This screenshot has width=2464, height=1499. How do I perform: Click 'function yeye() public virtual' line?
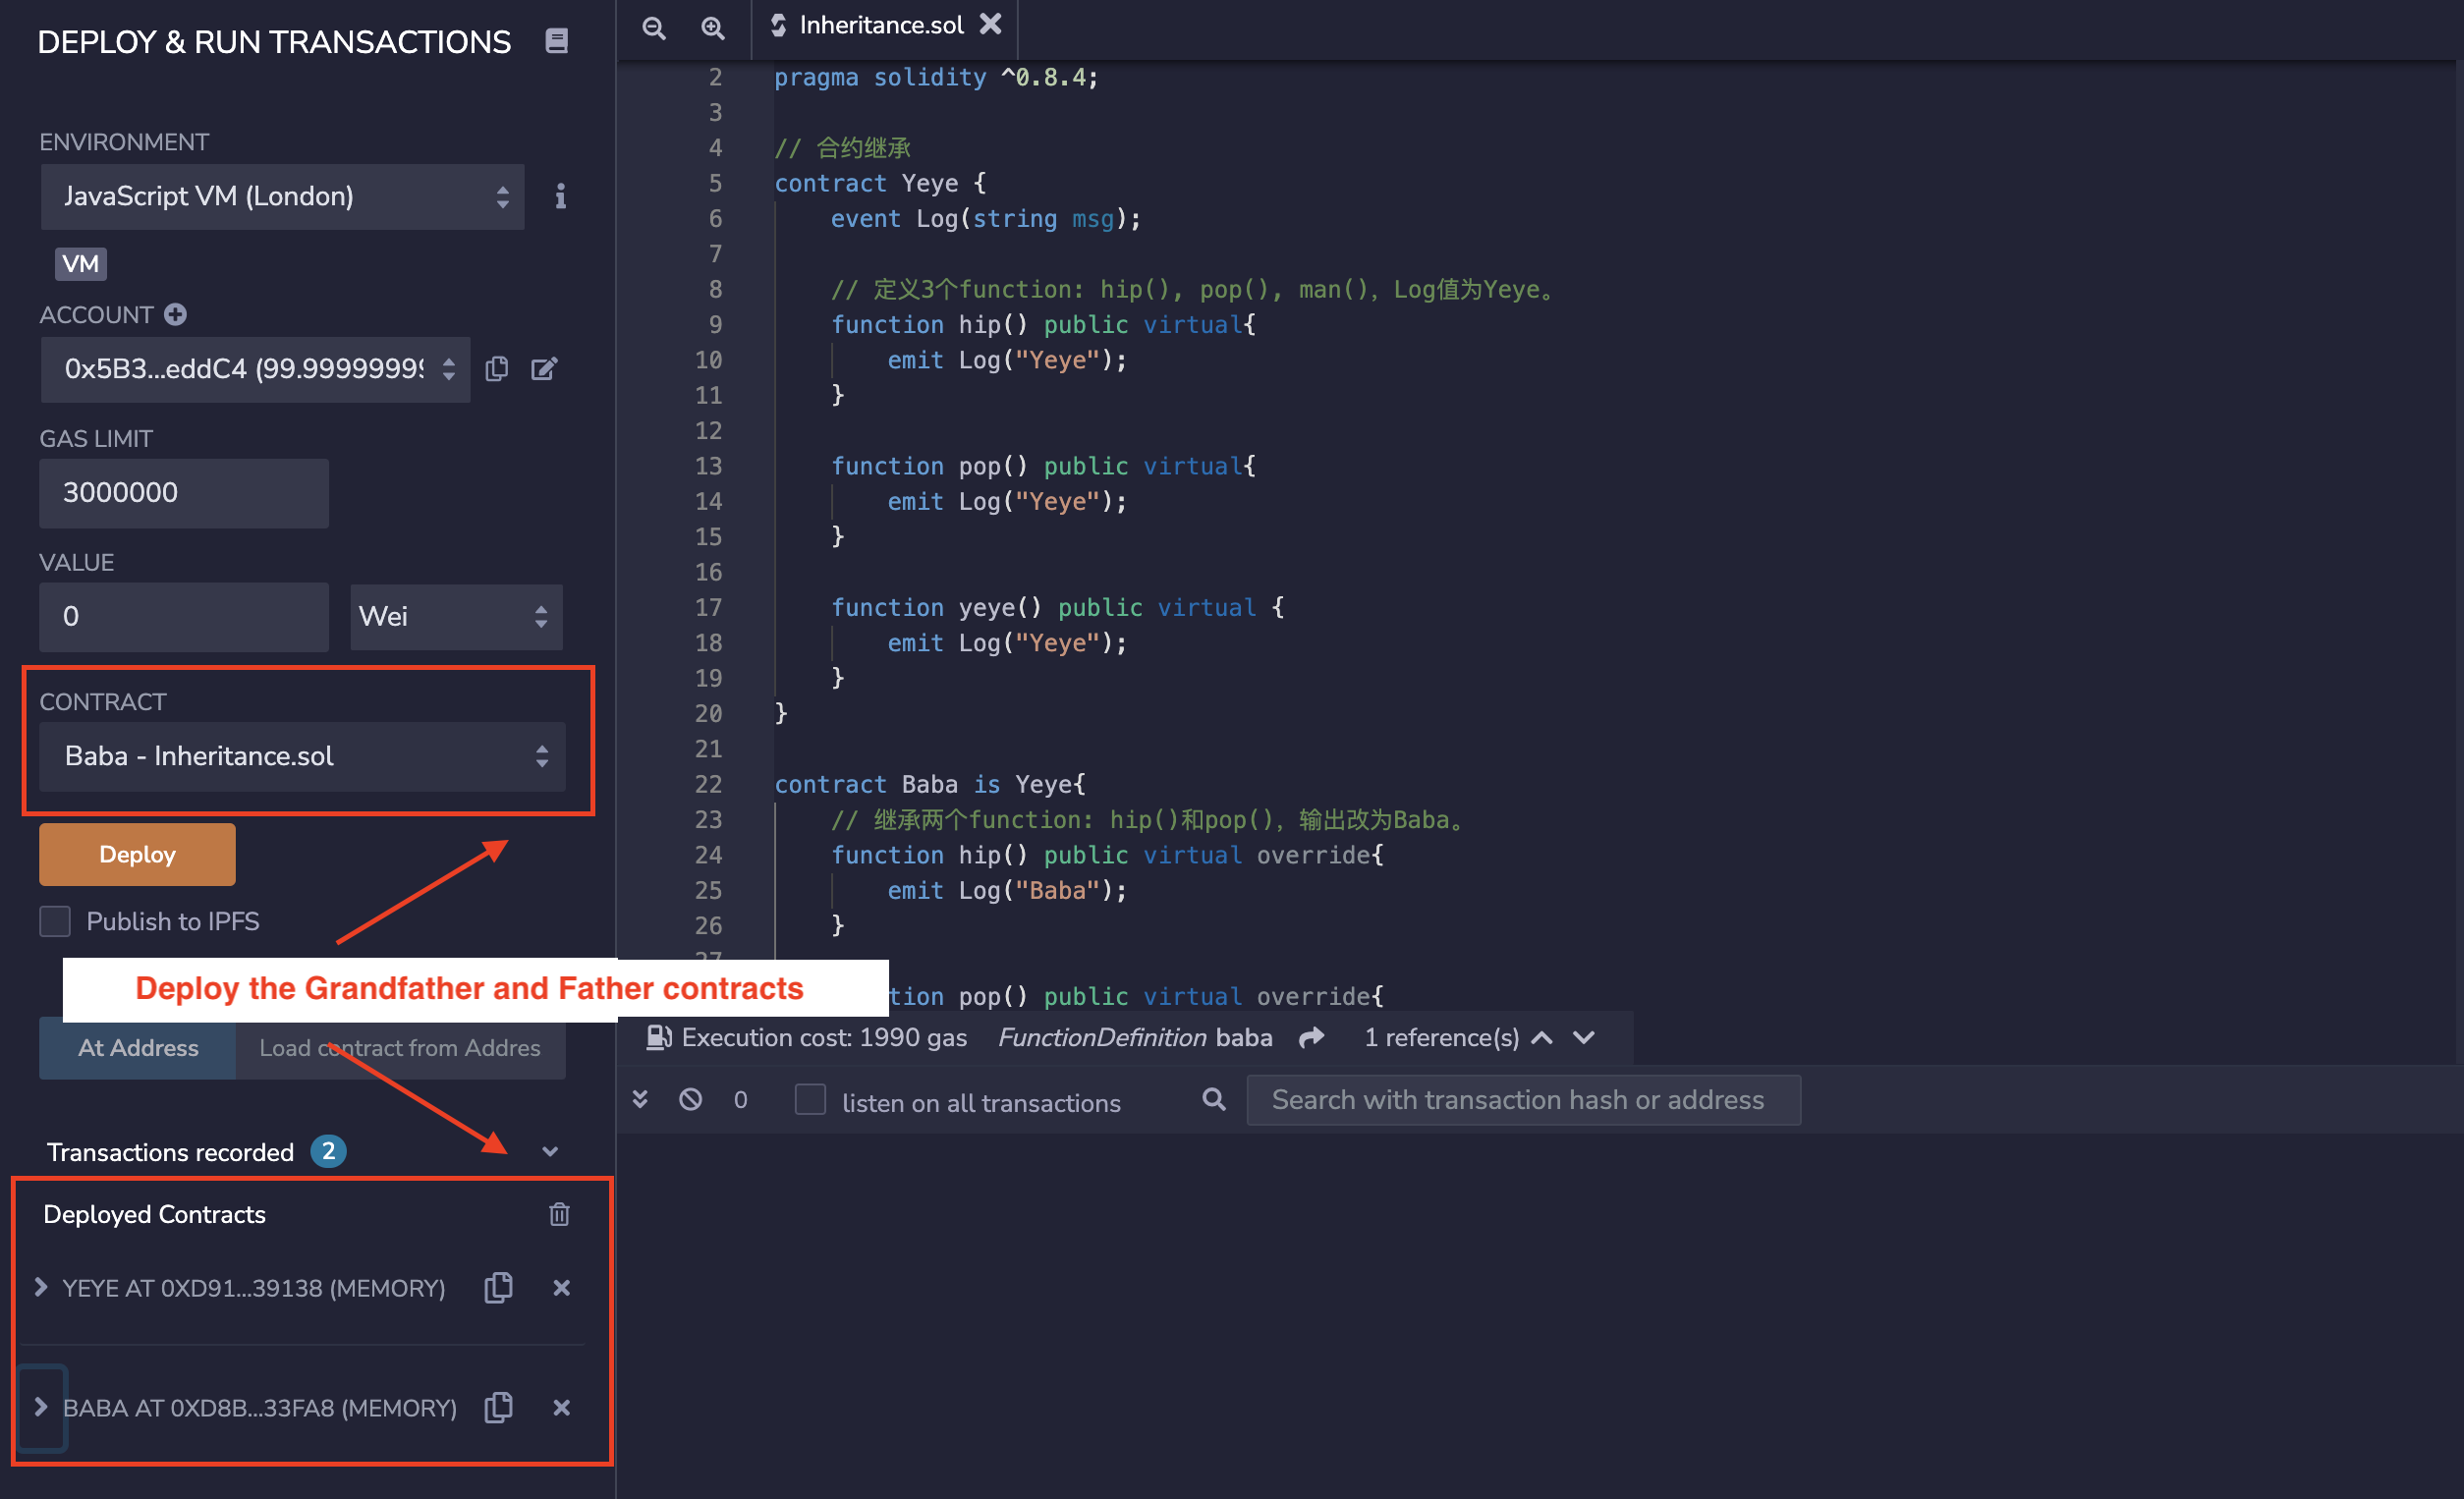point(1058,607)
